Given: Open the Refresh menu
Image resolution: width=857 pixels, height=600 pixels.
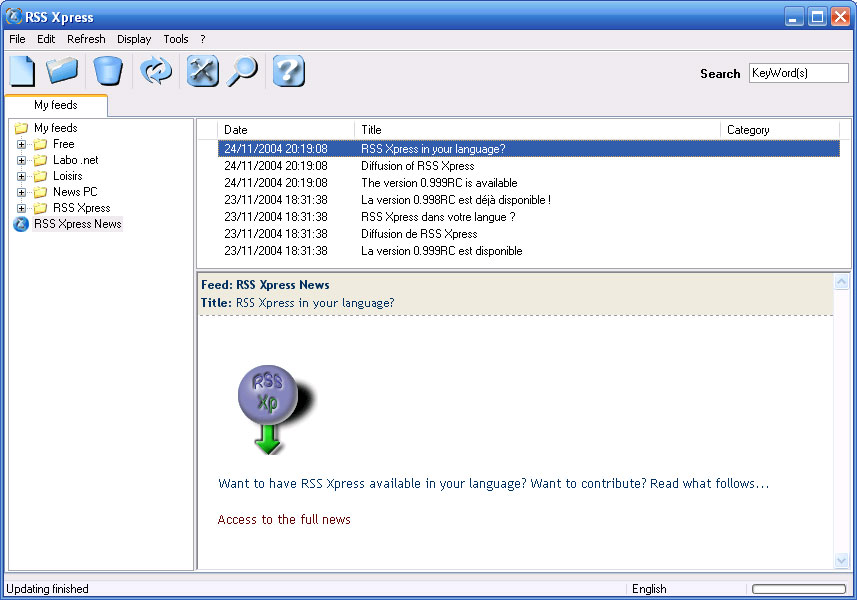Looking at the screenshot, I should [x=86, y=39].
